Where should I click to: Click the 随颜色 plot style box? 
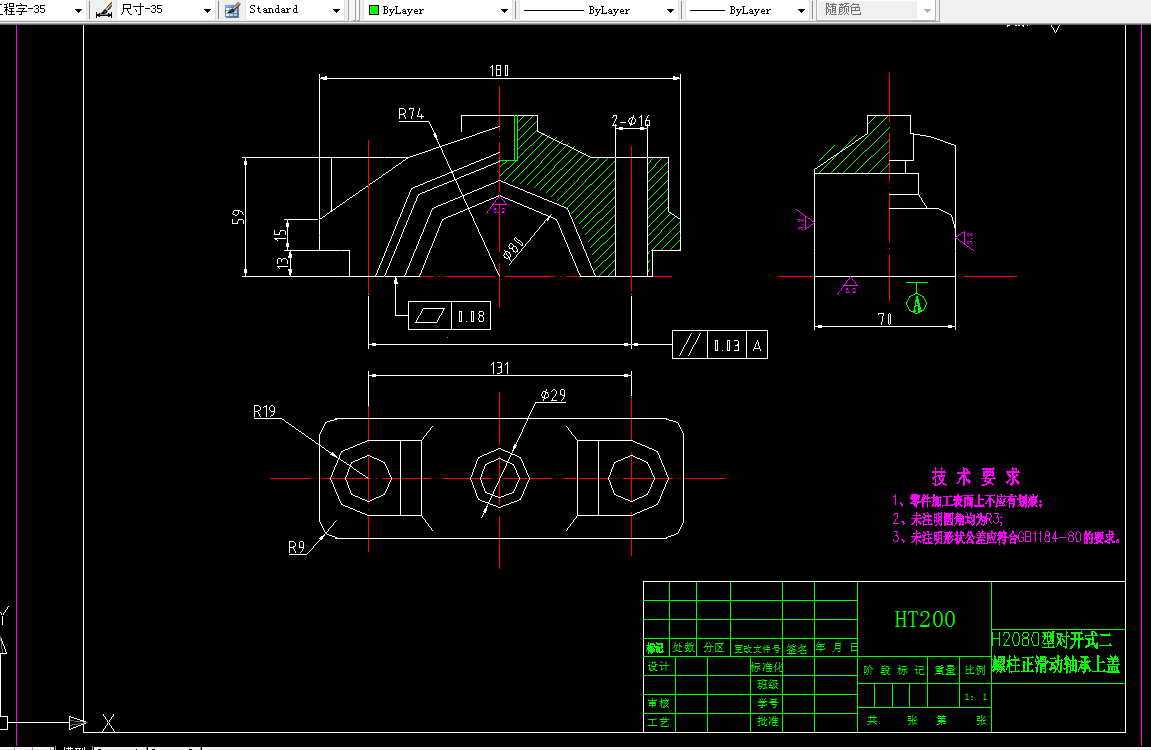point(867,10)
